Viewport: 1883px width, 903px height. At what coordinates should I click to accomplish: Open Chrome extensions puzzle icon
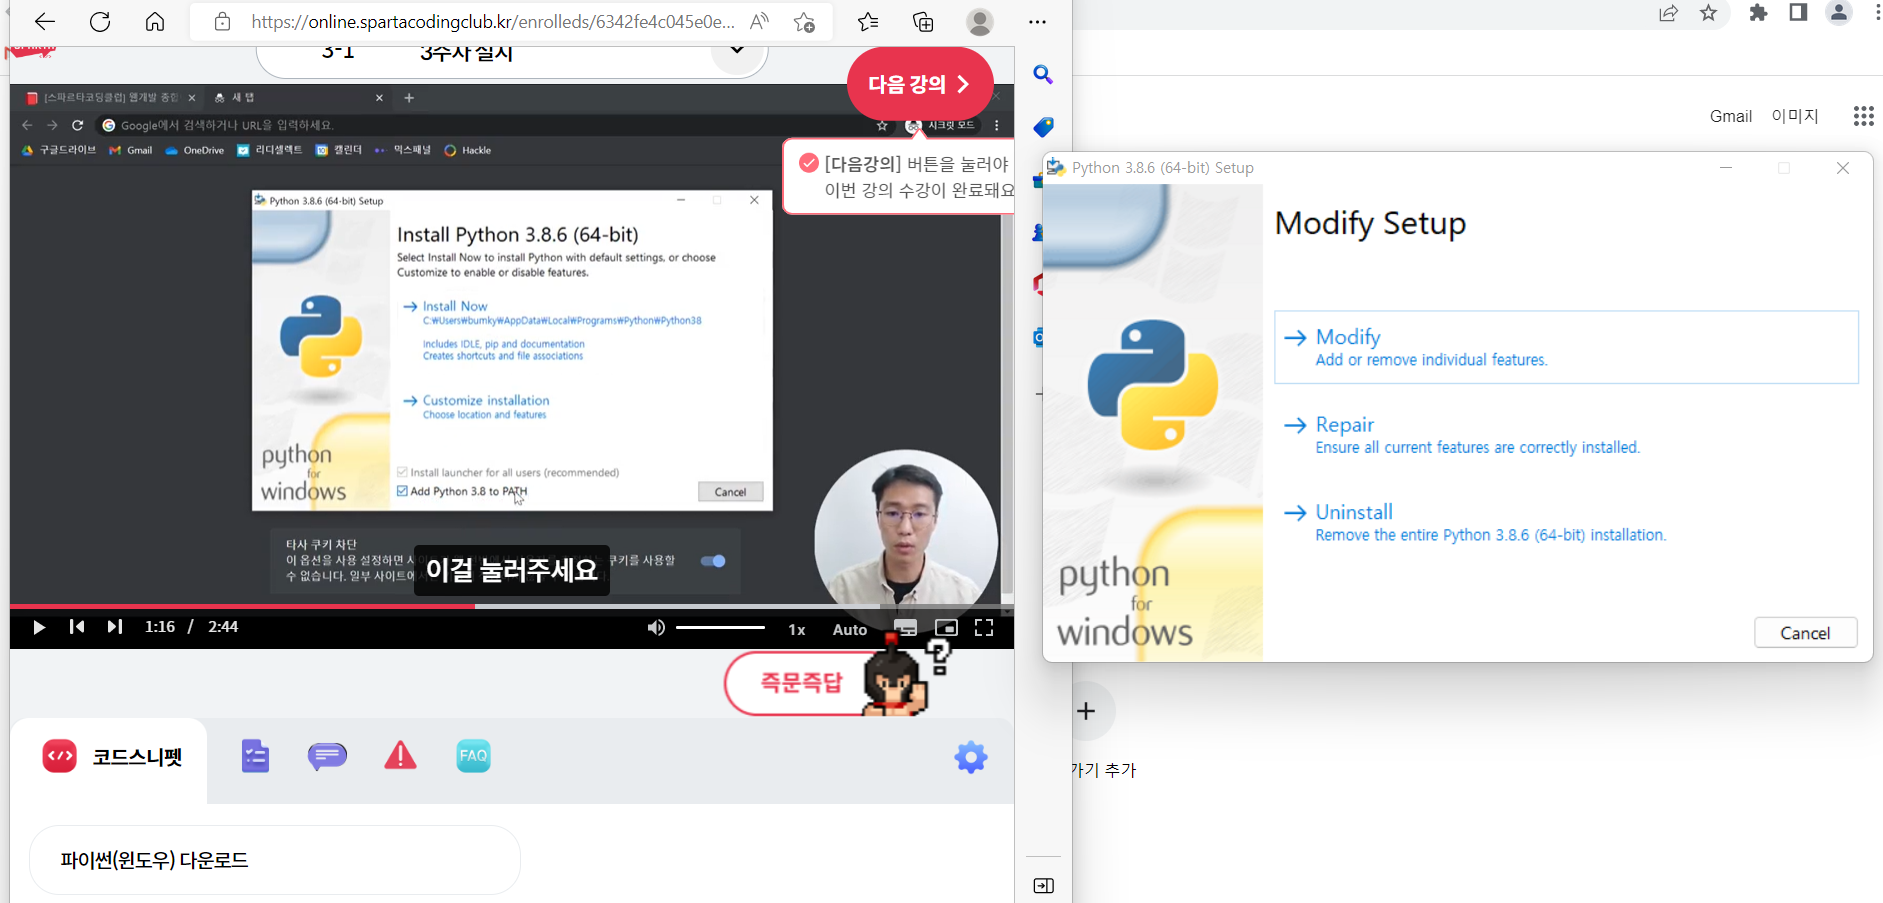[x=1758, y=13]
